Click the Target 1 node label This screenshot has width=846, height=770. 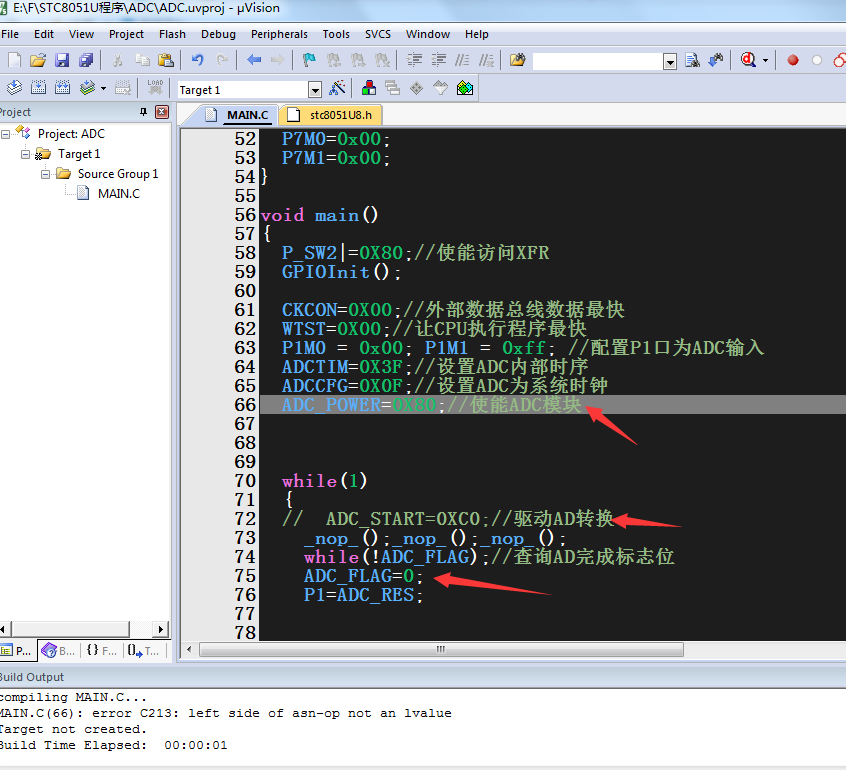point(79,154)
